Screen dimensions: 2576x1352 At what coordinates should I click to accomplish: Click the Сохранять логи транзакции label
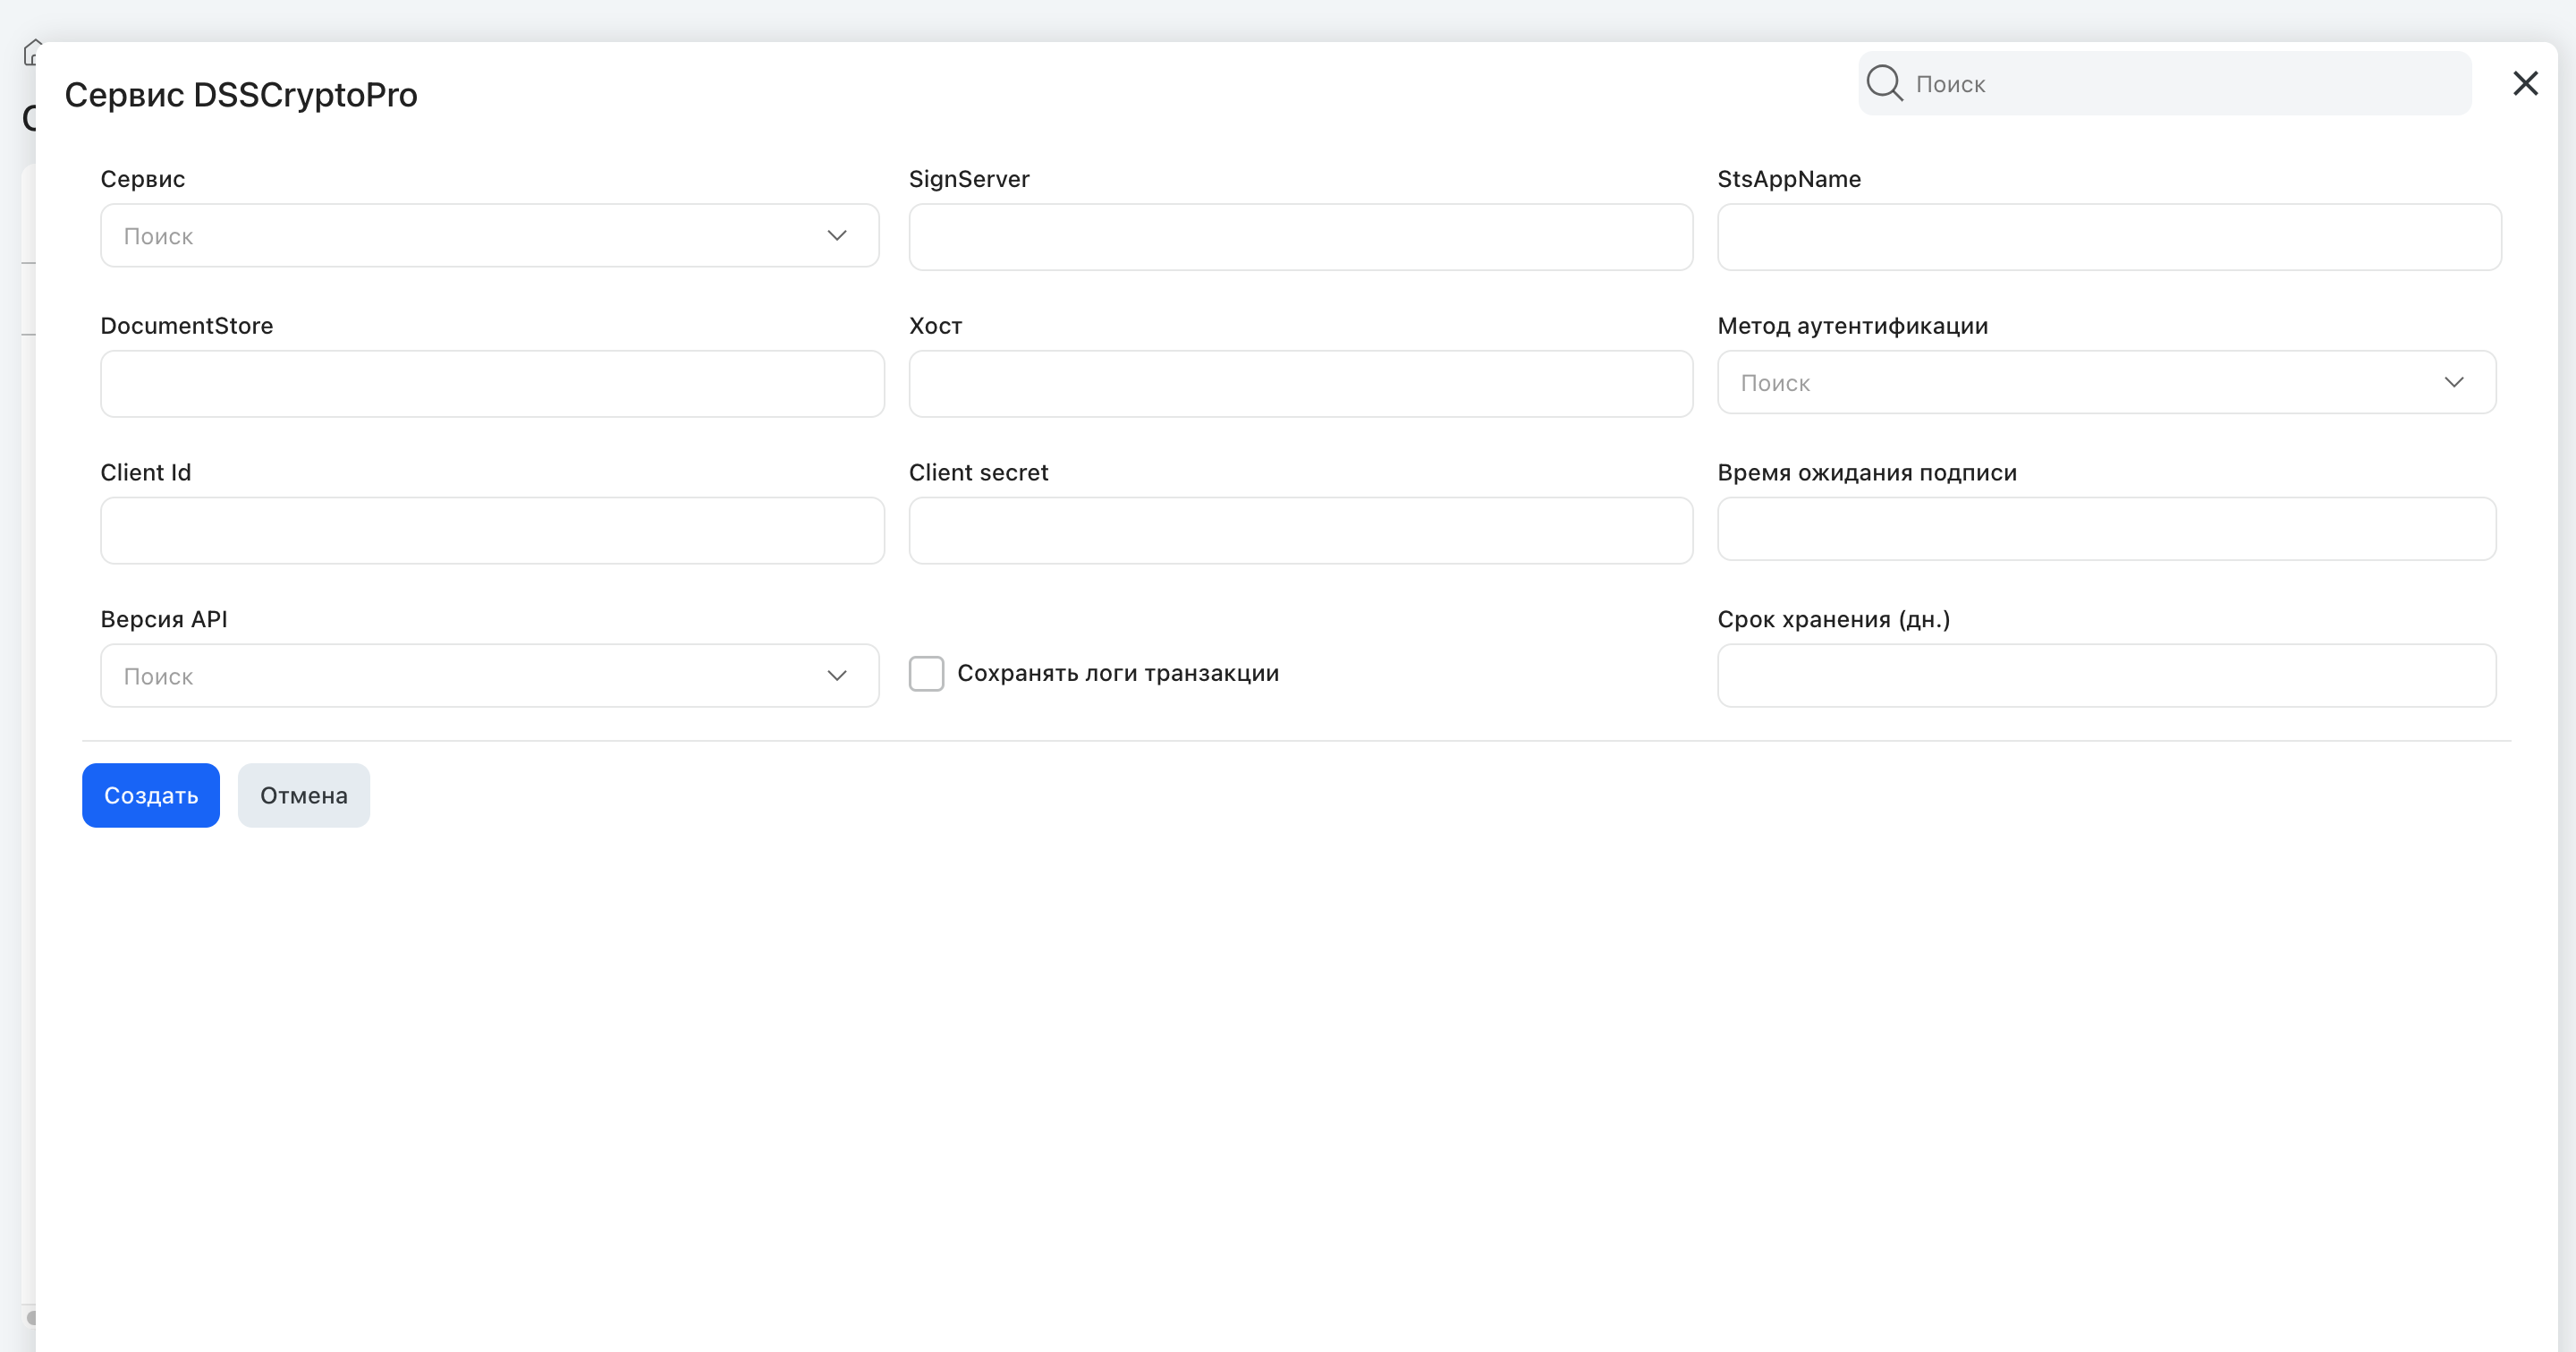click(x=1118, y=674)
